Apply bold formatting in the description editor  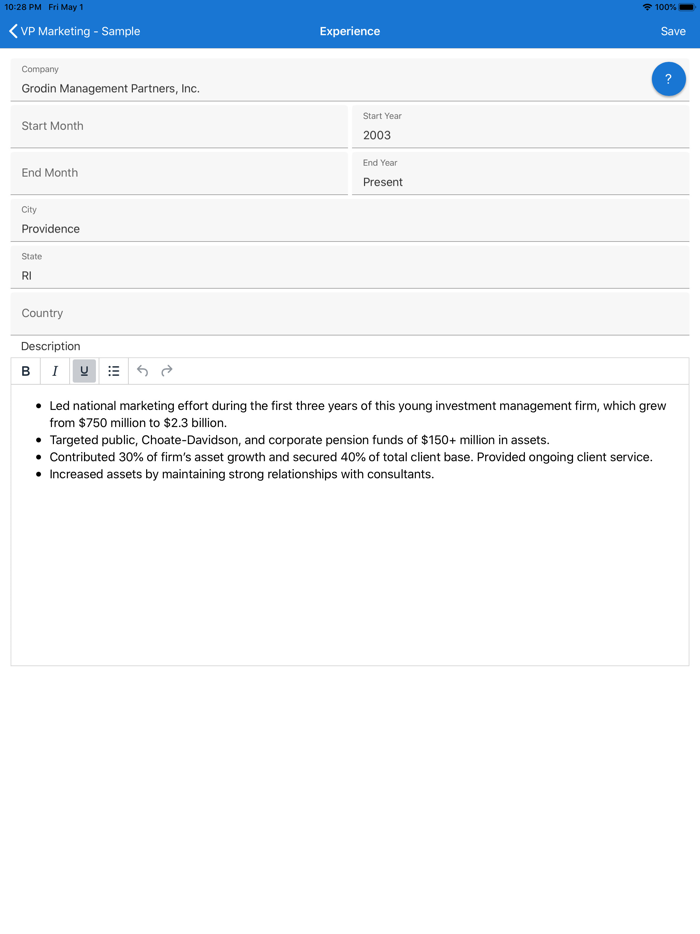tap(25, 371)
